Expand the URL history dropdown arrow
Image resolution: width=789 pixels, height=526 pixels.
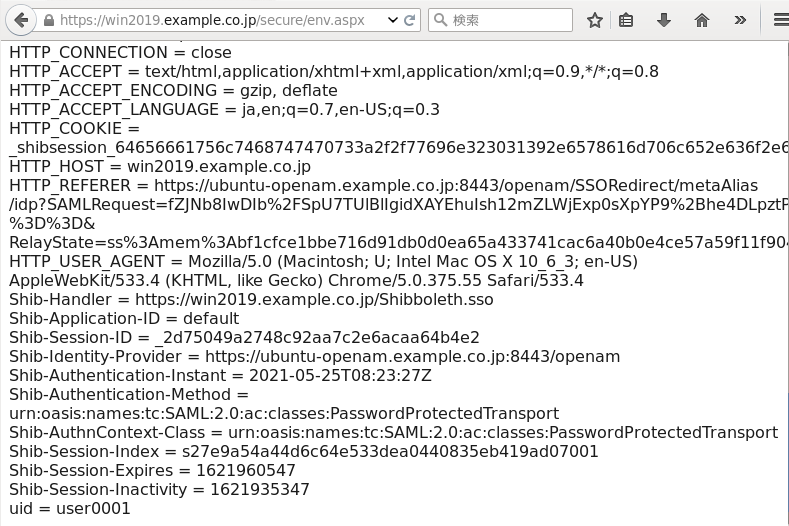tap(392, 20)
